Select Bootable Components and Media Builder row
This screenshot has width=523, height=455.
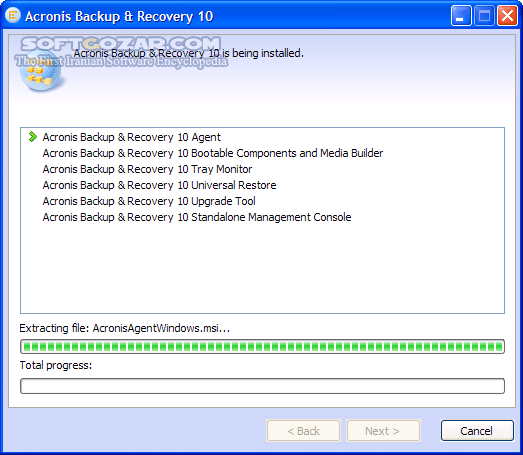[213, 153]
